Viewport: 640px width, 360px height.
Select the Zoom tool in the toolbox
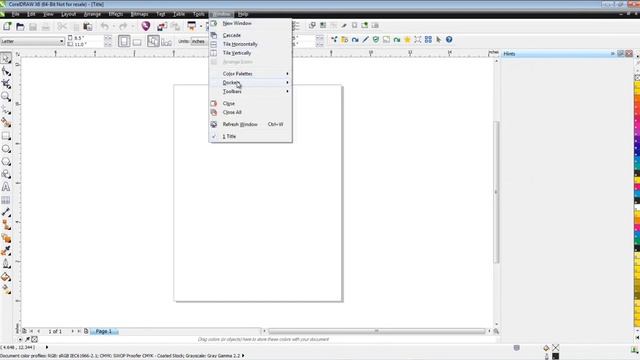pos(6,97)
